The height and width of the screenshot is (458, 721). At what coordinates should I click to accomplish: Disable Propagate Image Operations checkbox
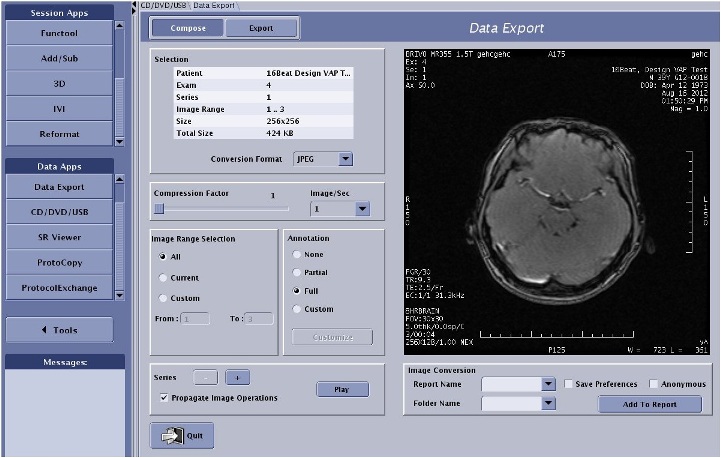point(164,398)
